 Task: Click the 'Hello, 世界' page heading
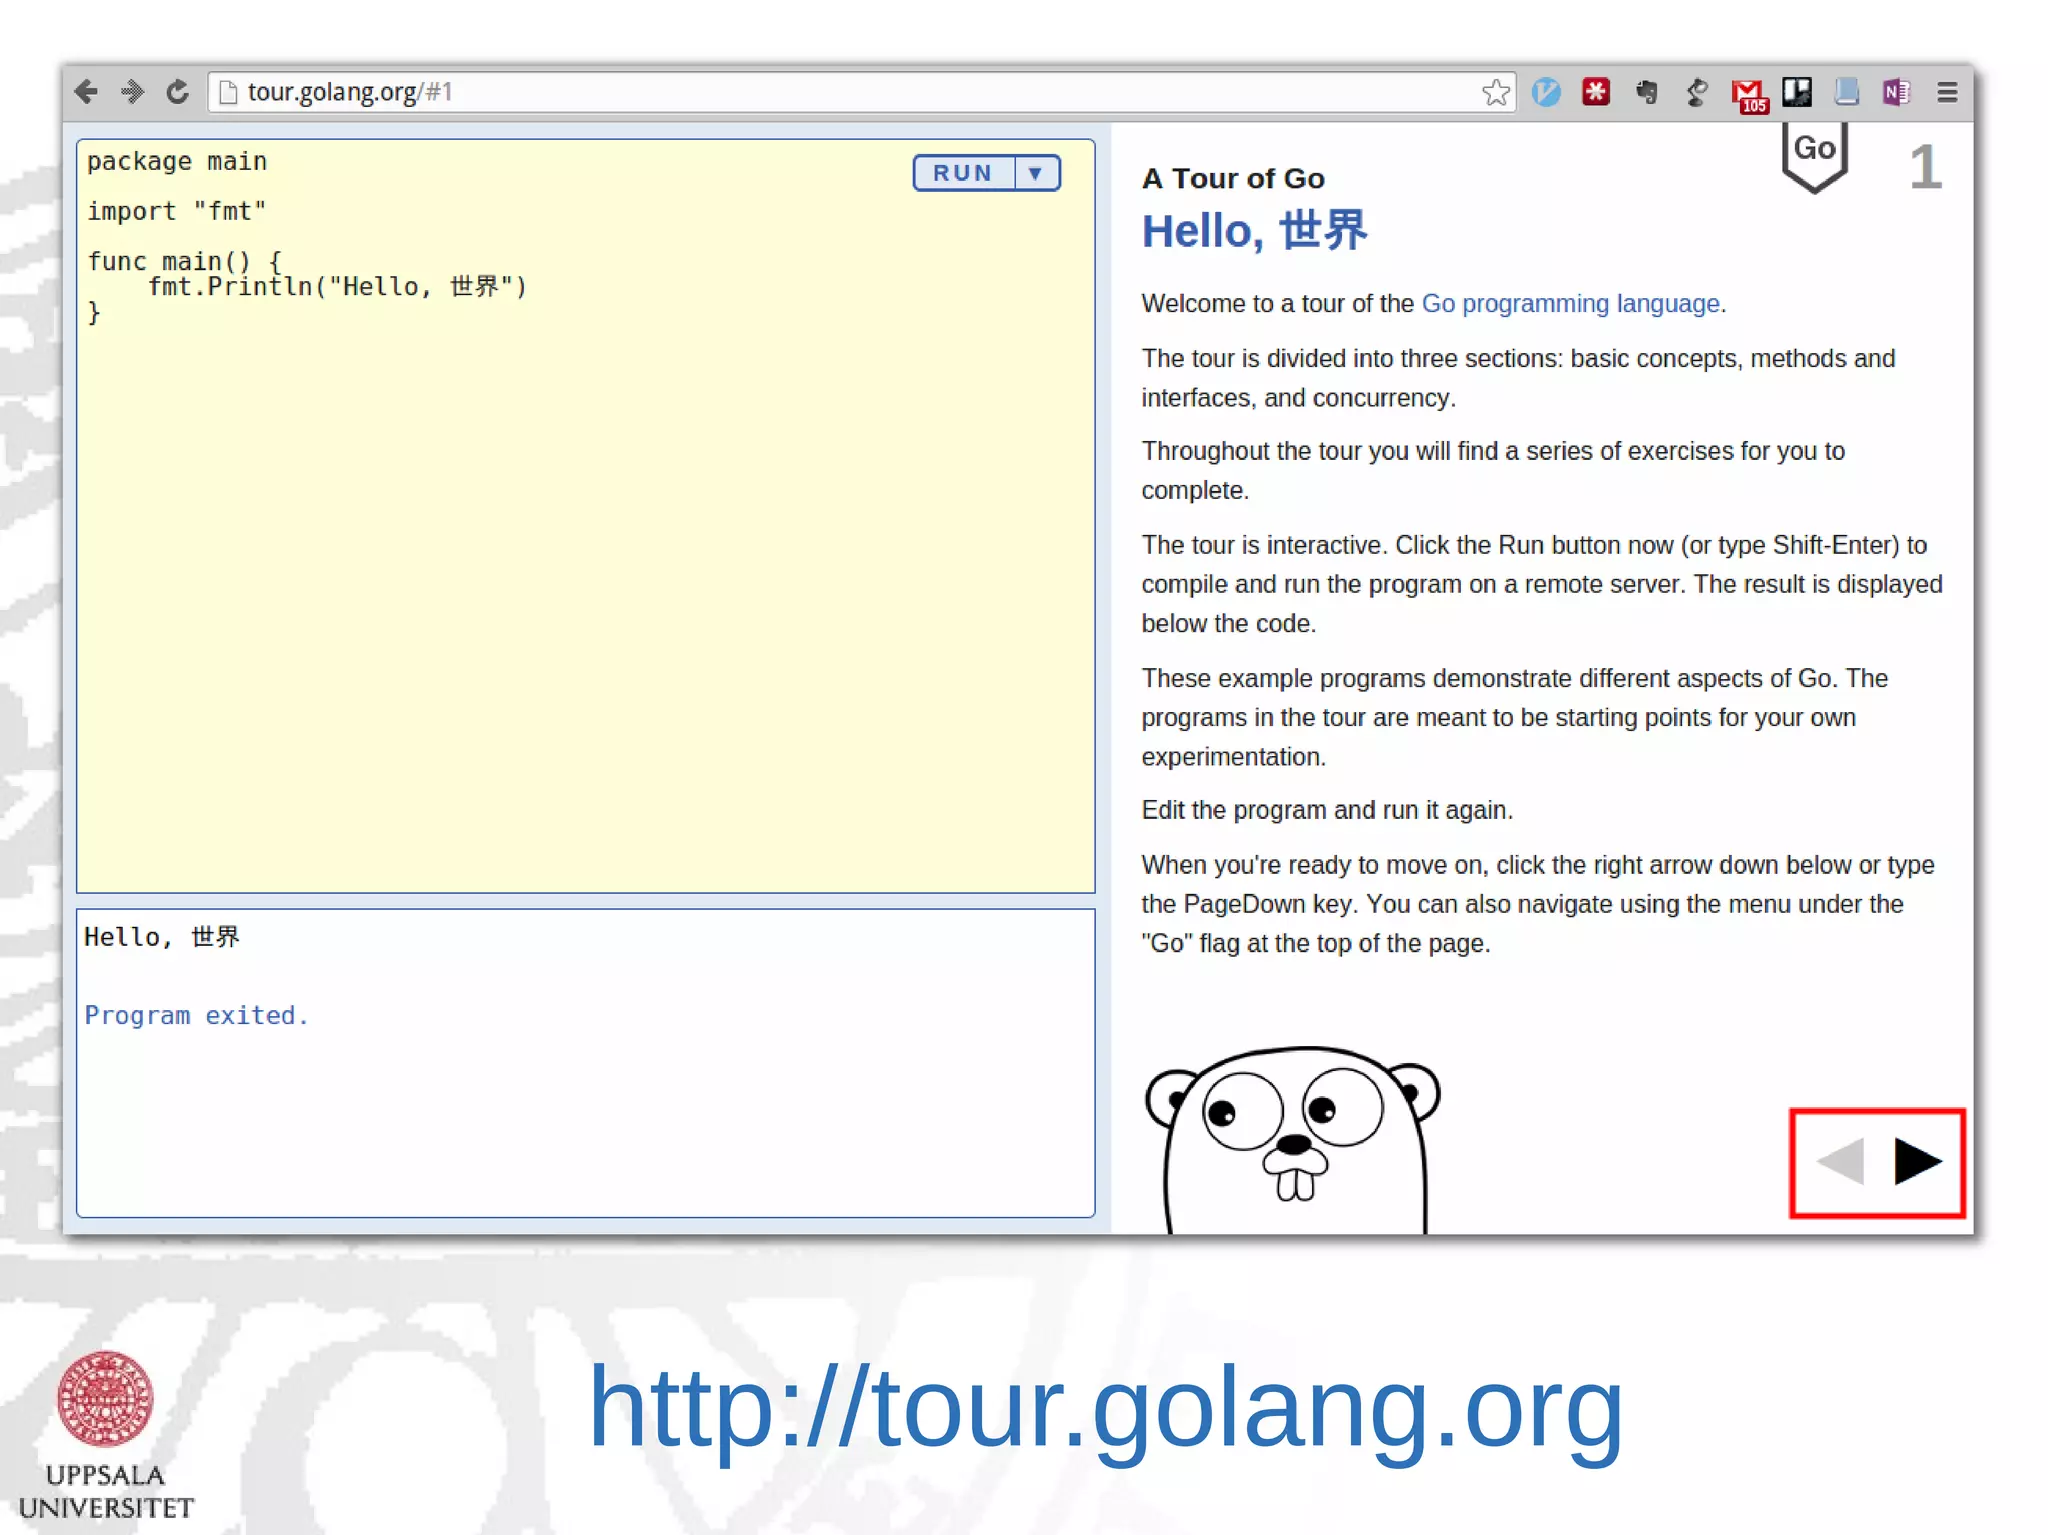(x=1254, y=231)
